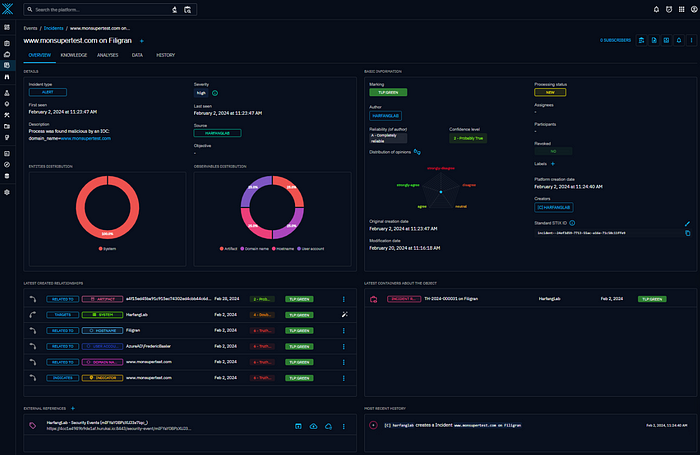The width and height of the screenshot is (700, 455).
Task: Open the kebab menu for external reference row
Action: click(344, 426)
